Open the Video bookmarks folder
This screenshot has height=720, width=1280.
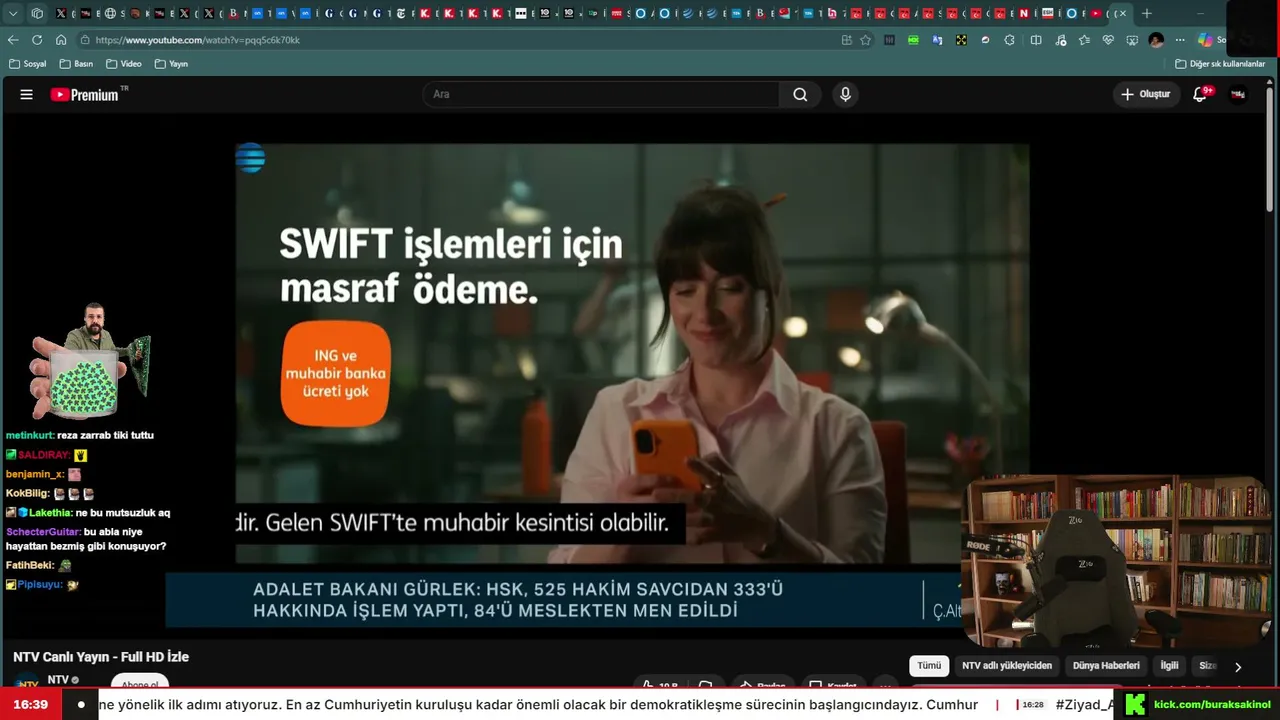tap(123, 64)
